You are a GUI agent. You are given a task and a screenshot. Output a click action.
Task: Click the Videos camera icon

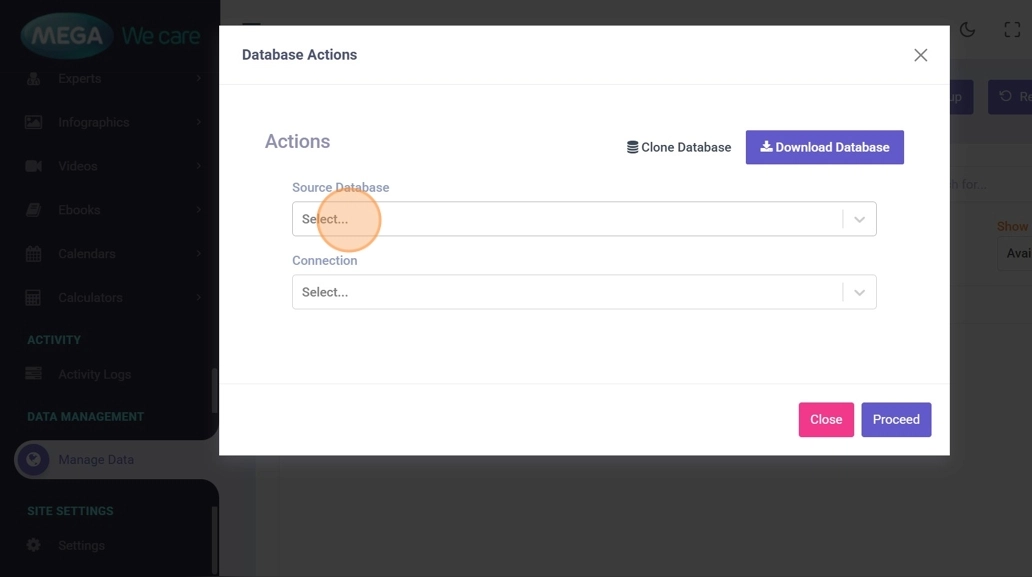pyautogui.click(x=33, y=166)
